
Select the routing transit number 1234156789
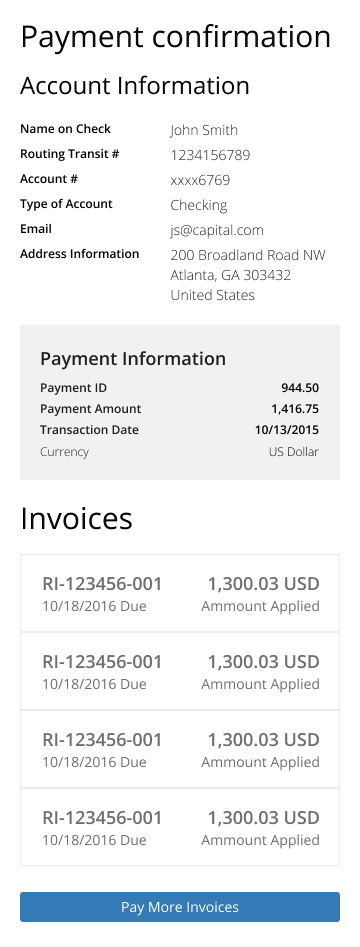[210, 155]
